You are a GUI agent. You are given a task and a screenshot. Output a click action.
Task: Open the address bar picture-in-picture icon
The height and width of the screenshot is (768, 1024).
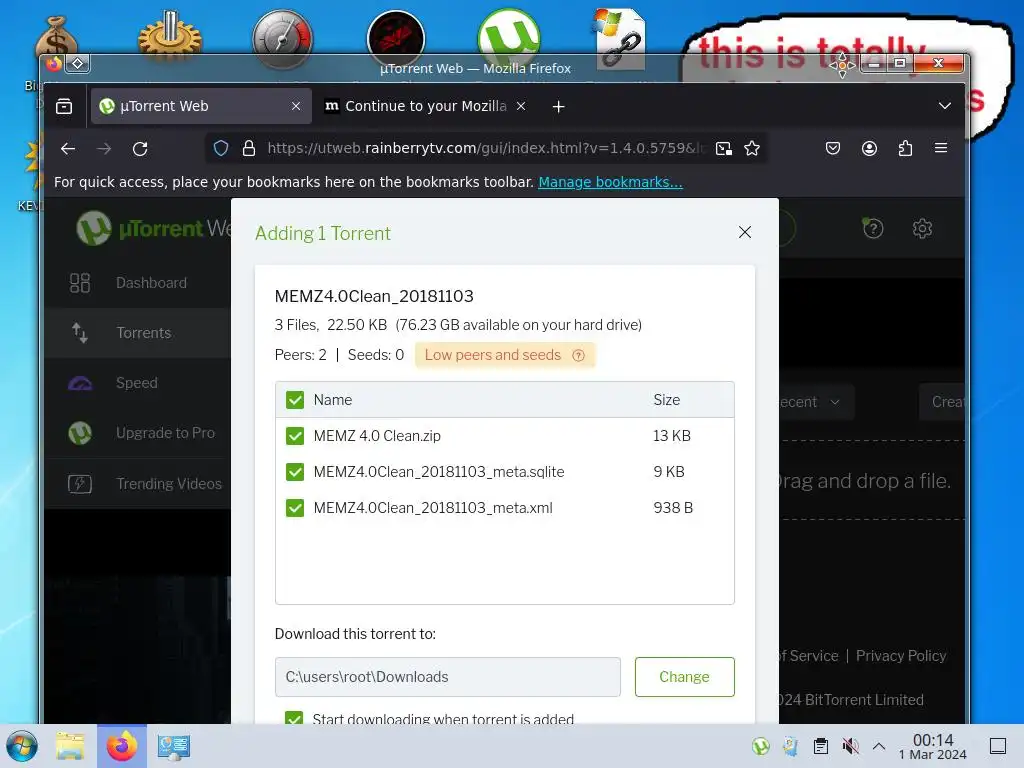click(724, 149)
